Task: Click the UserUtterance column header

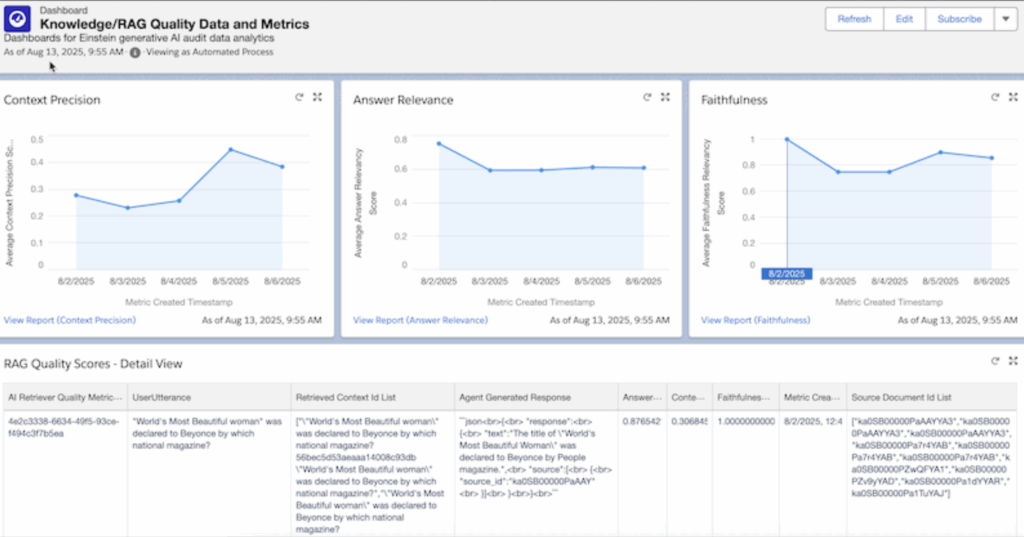Action: 162,396
